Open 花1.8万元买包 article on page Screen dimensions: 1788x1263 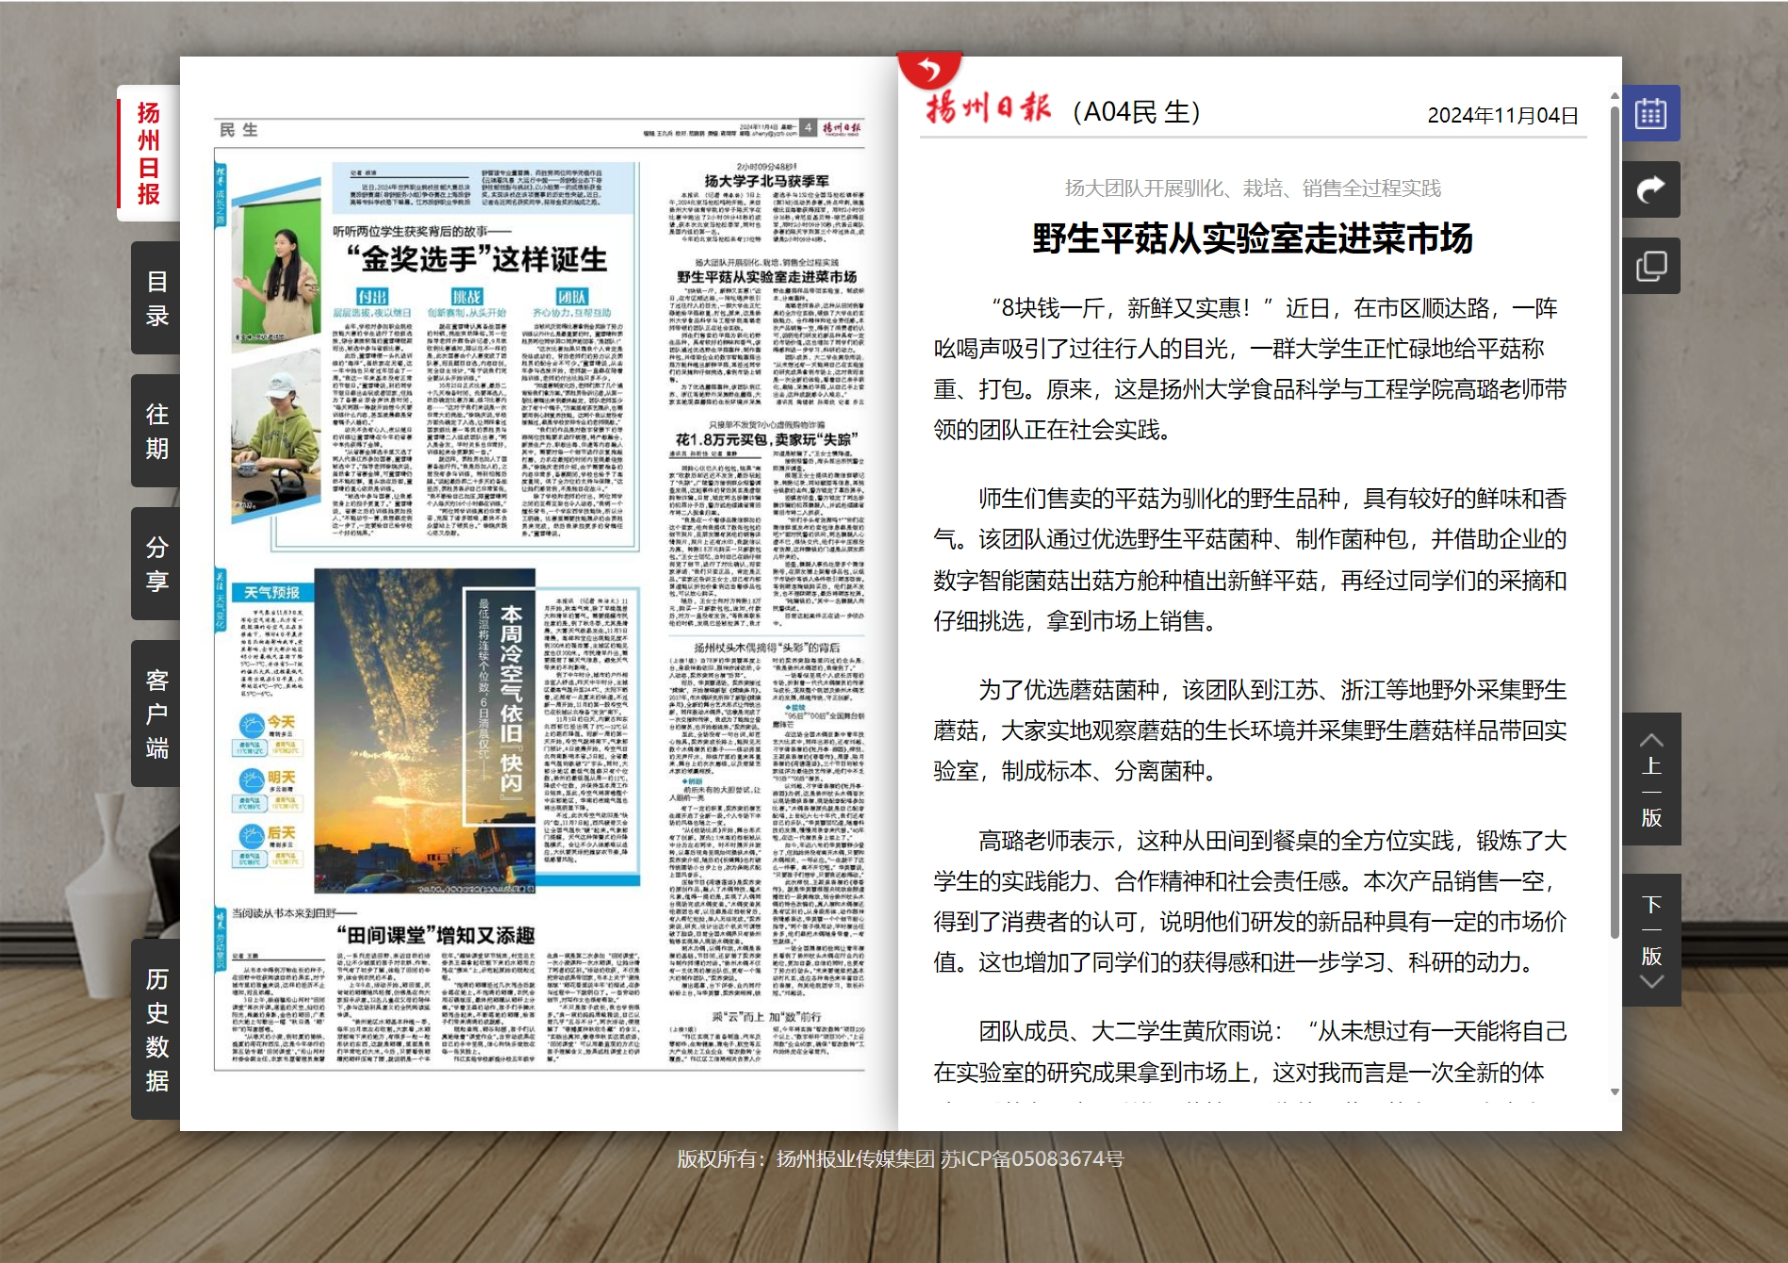click(766, 439)
